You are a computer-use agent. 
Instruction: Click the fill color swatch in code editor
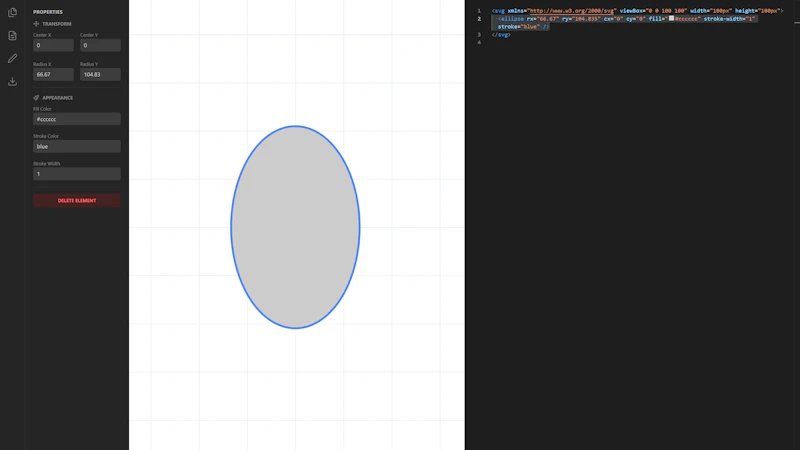coord(671,18)
